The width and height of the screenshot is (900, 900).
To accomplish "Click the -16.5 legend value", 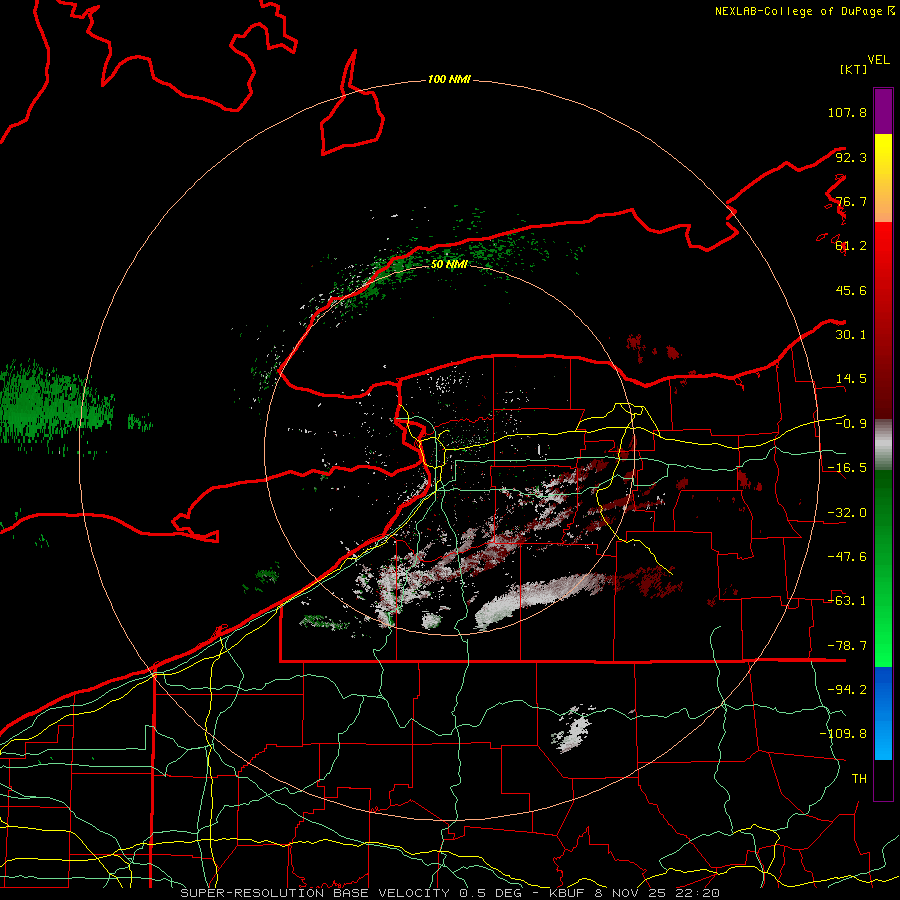I will tap(847, 468).
